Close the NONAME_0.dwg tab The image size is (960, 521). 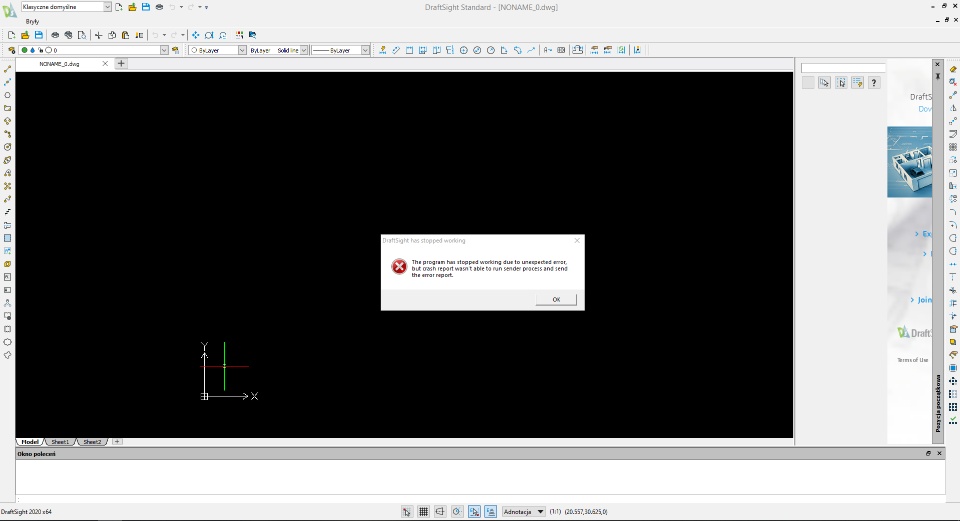[105, 64]
